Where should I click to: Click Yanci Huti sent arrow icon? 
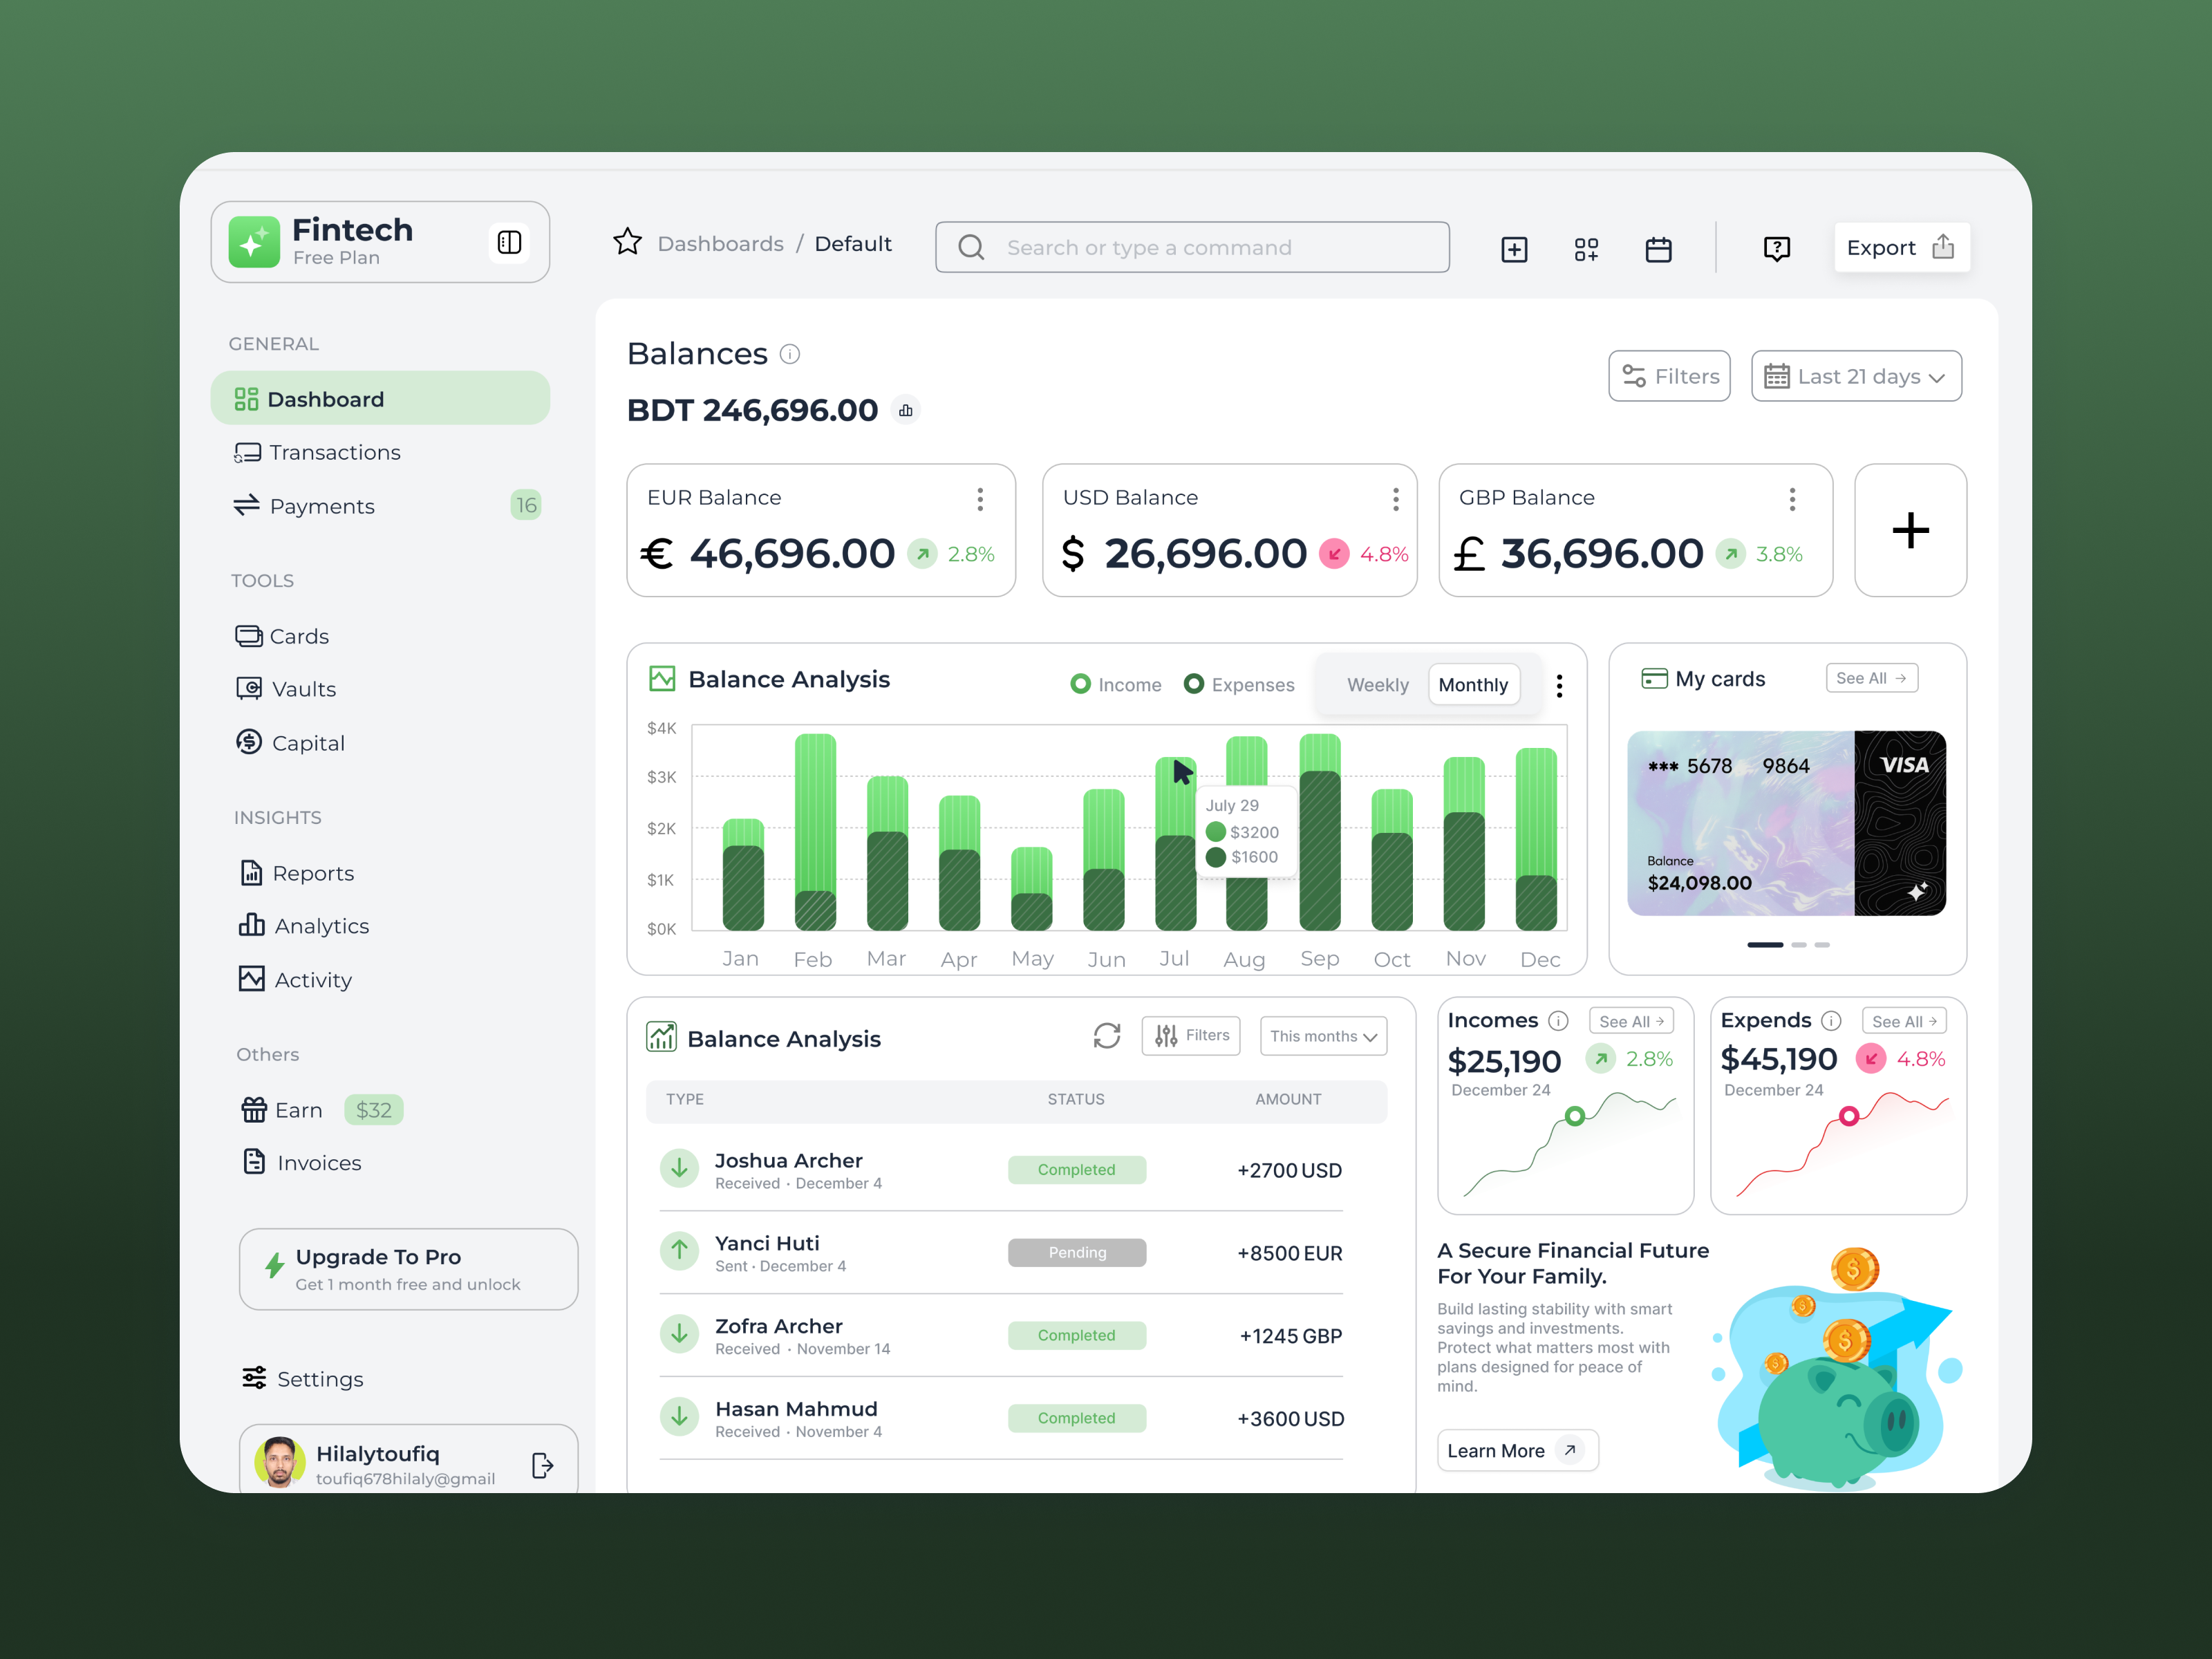pos(679,1251)
